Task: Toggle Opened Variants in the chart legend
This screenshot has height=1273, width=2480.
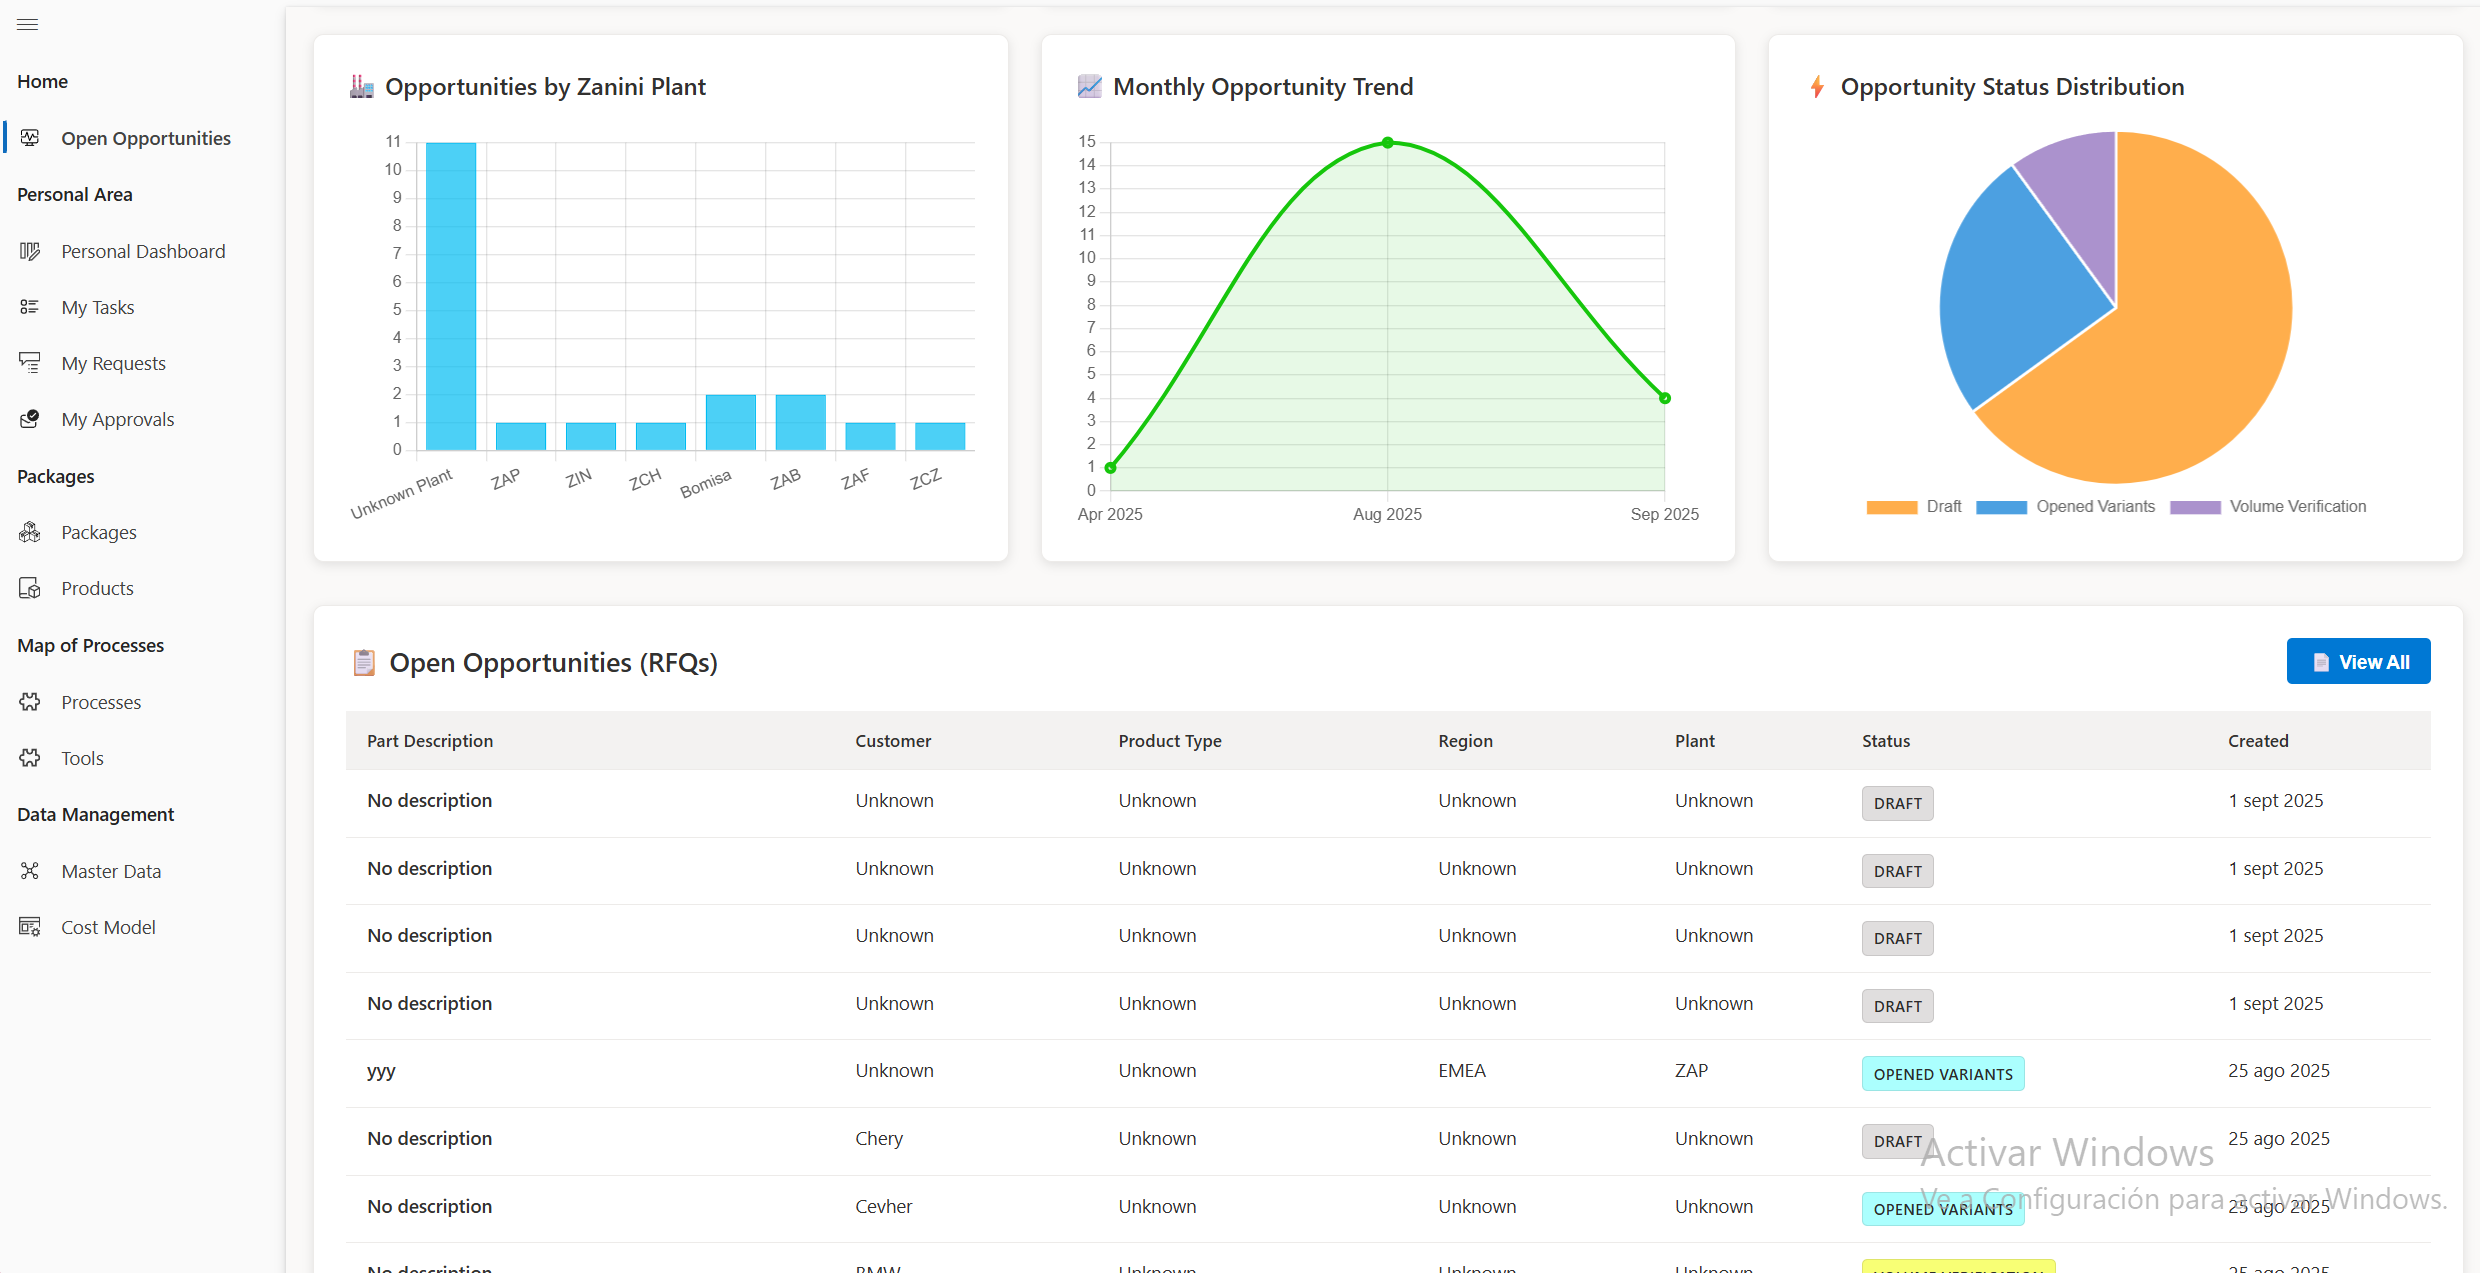Action: point(2064,506)
